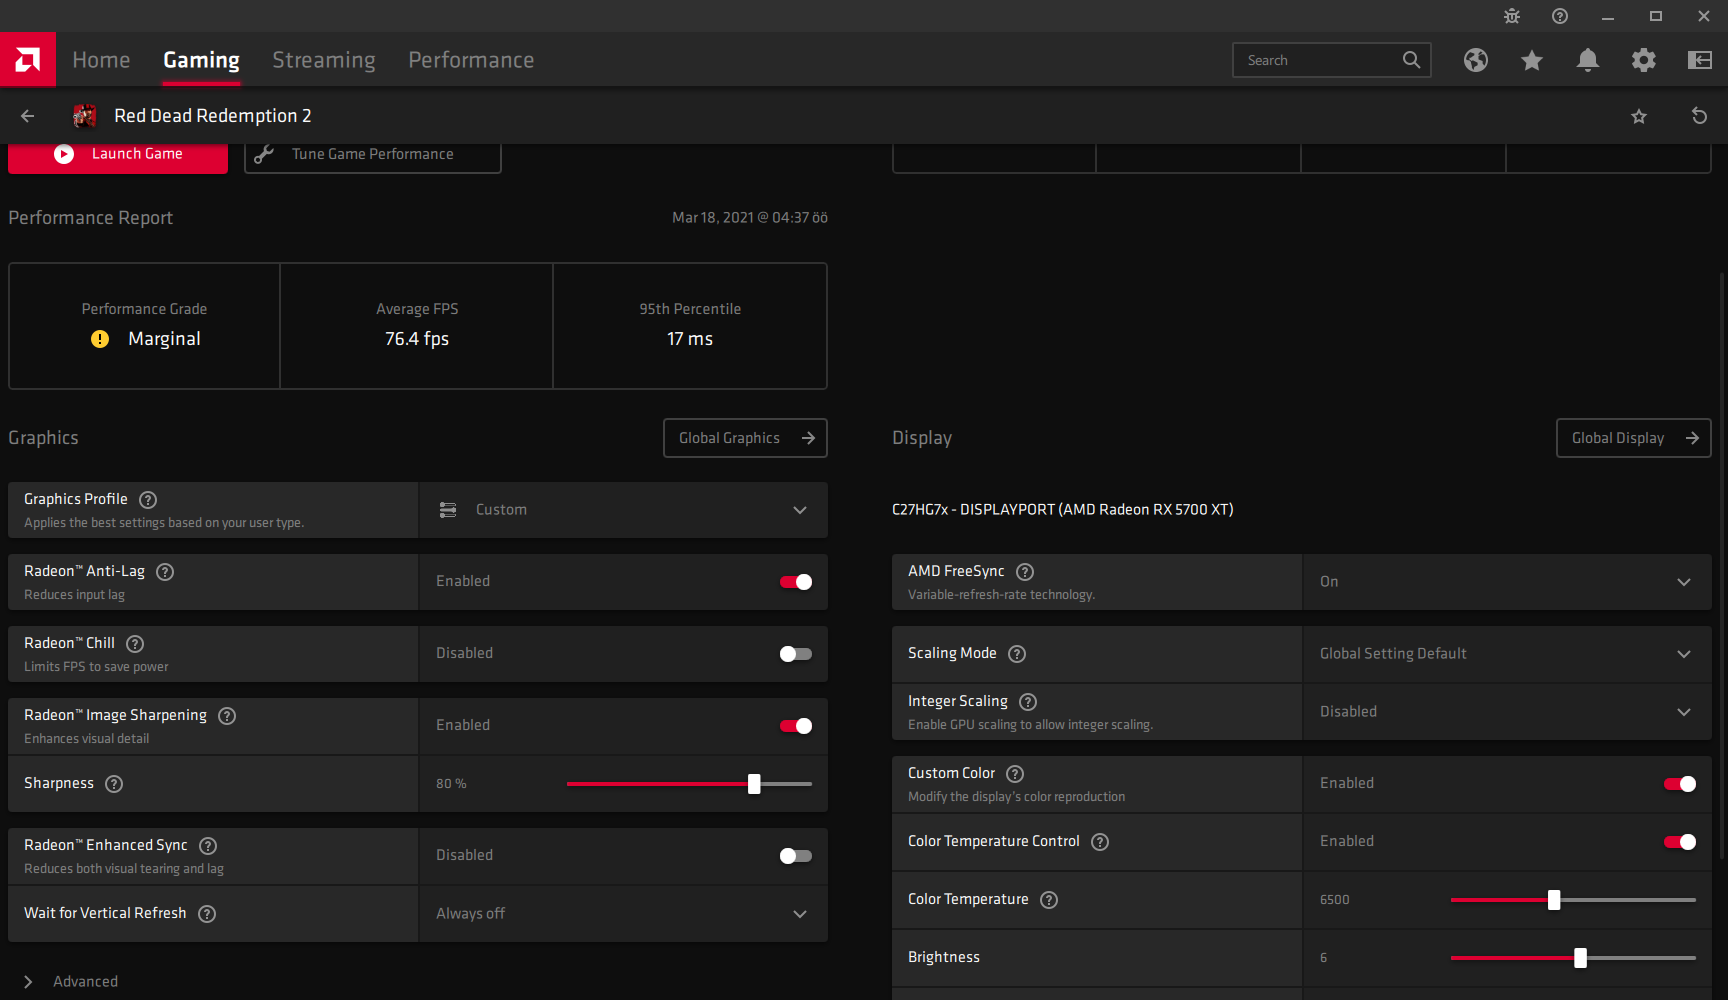The width and height of the screenshot is (1728, 1000).
Task: Show help for Graphics Profile
Action: (x=148, y=500)
